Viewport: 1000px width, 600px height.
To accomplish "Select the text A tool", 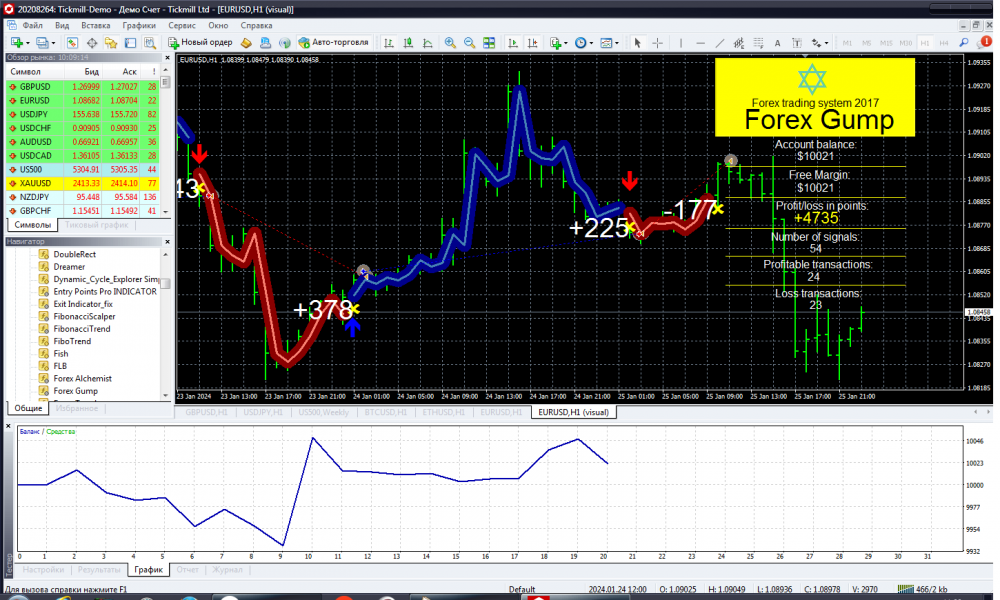I will [777, 43].
